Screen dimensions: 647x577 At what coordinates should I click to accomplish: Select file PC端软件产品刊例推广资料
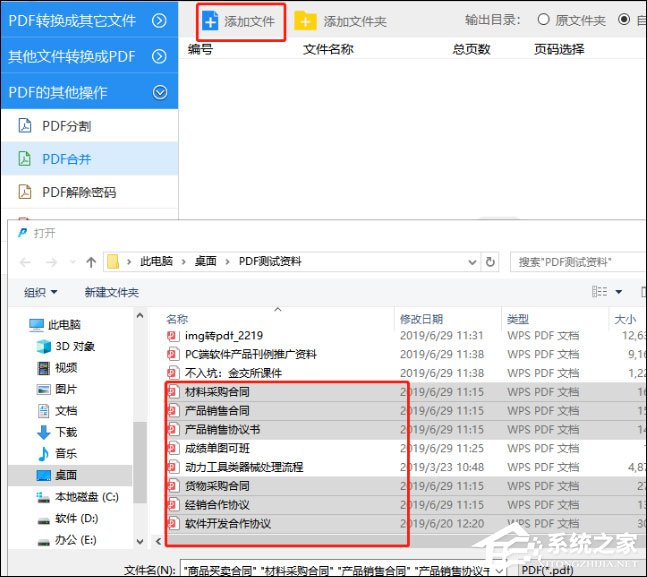tap(250, 355)
